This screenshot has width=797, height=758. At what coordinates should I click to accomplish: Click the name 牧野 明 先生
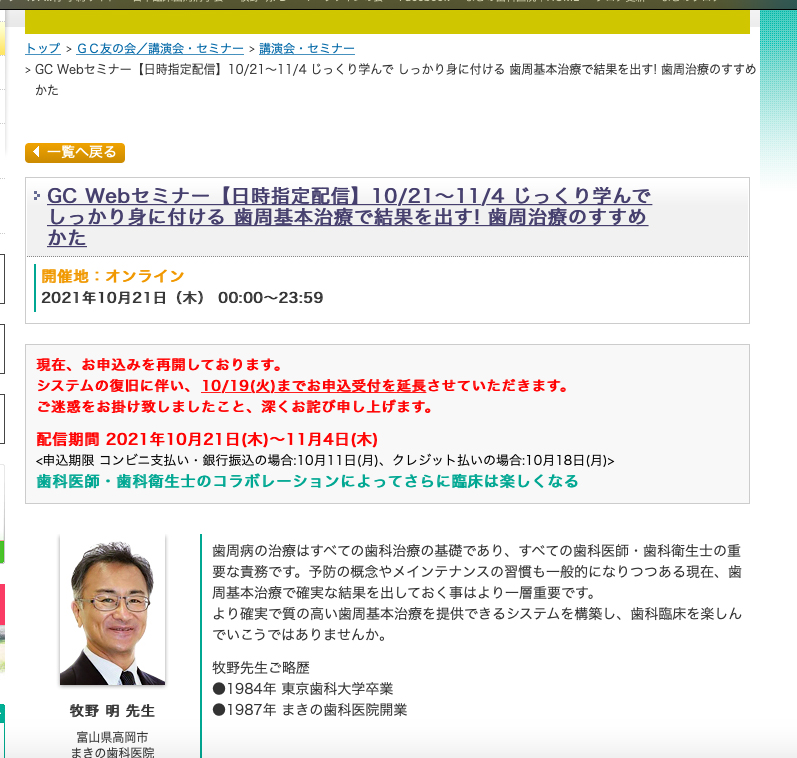point(112,711)
